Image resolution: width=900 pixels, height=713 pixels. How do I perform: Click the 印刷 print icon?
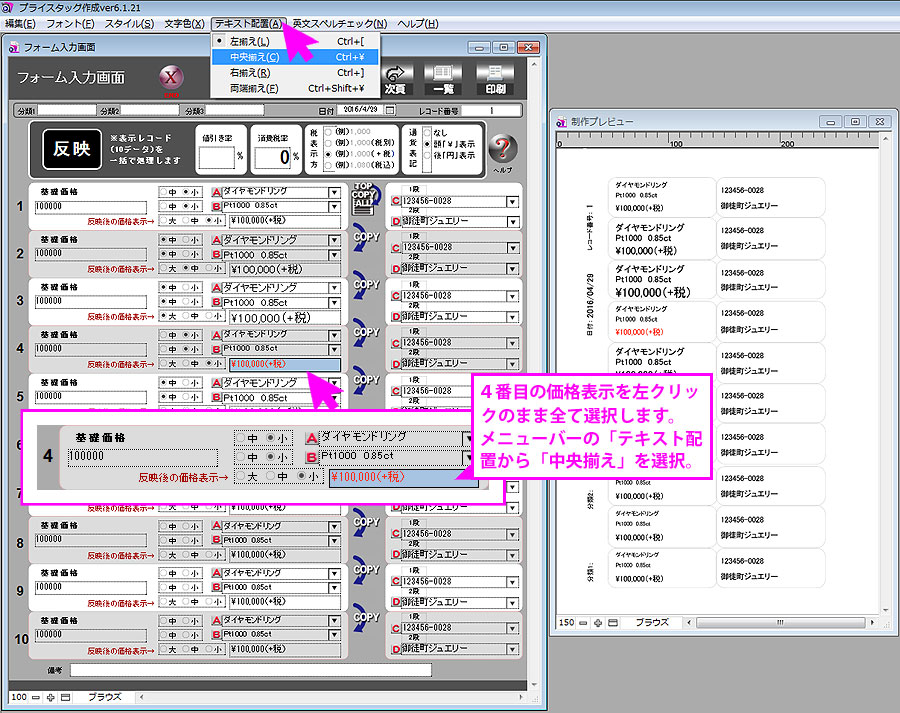(x=493, y=79)
